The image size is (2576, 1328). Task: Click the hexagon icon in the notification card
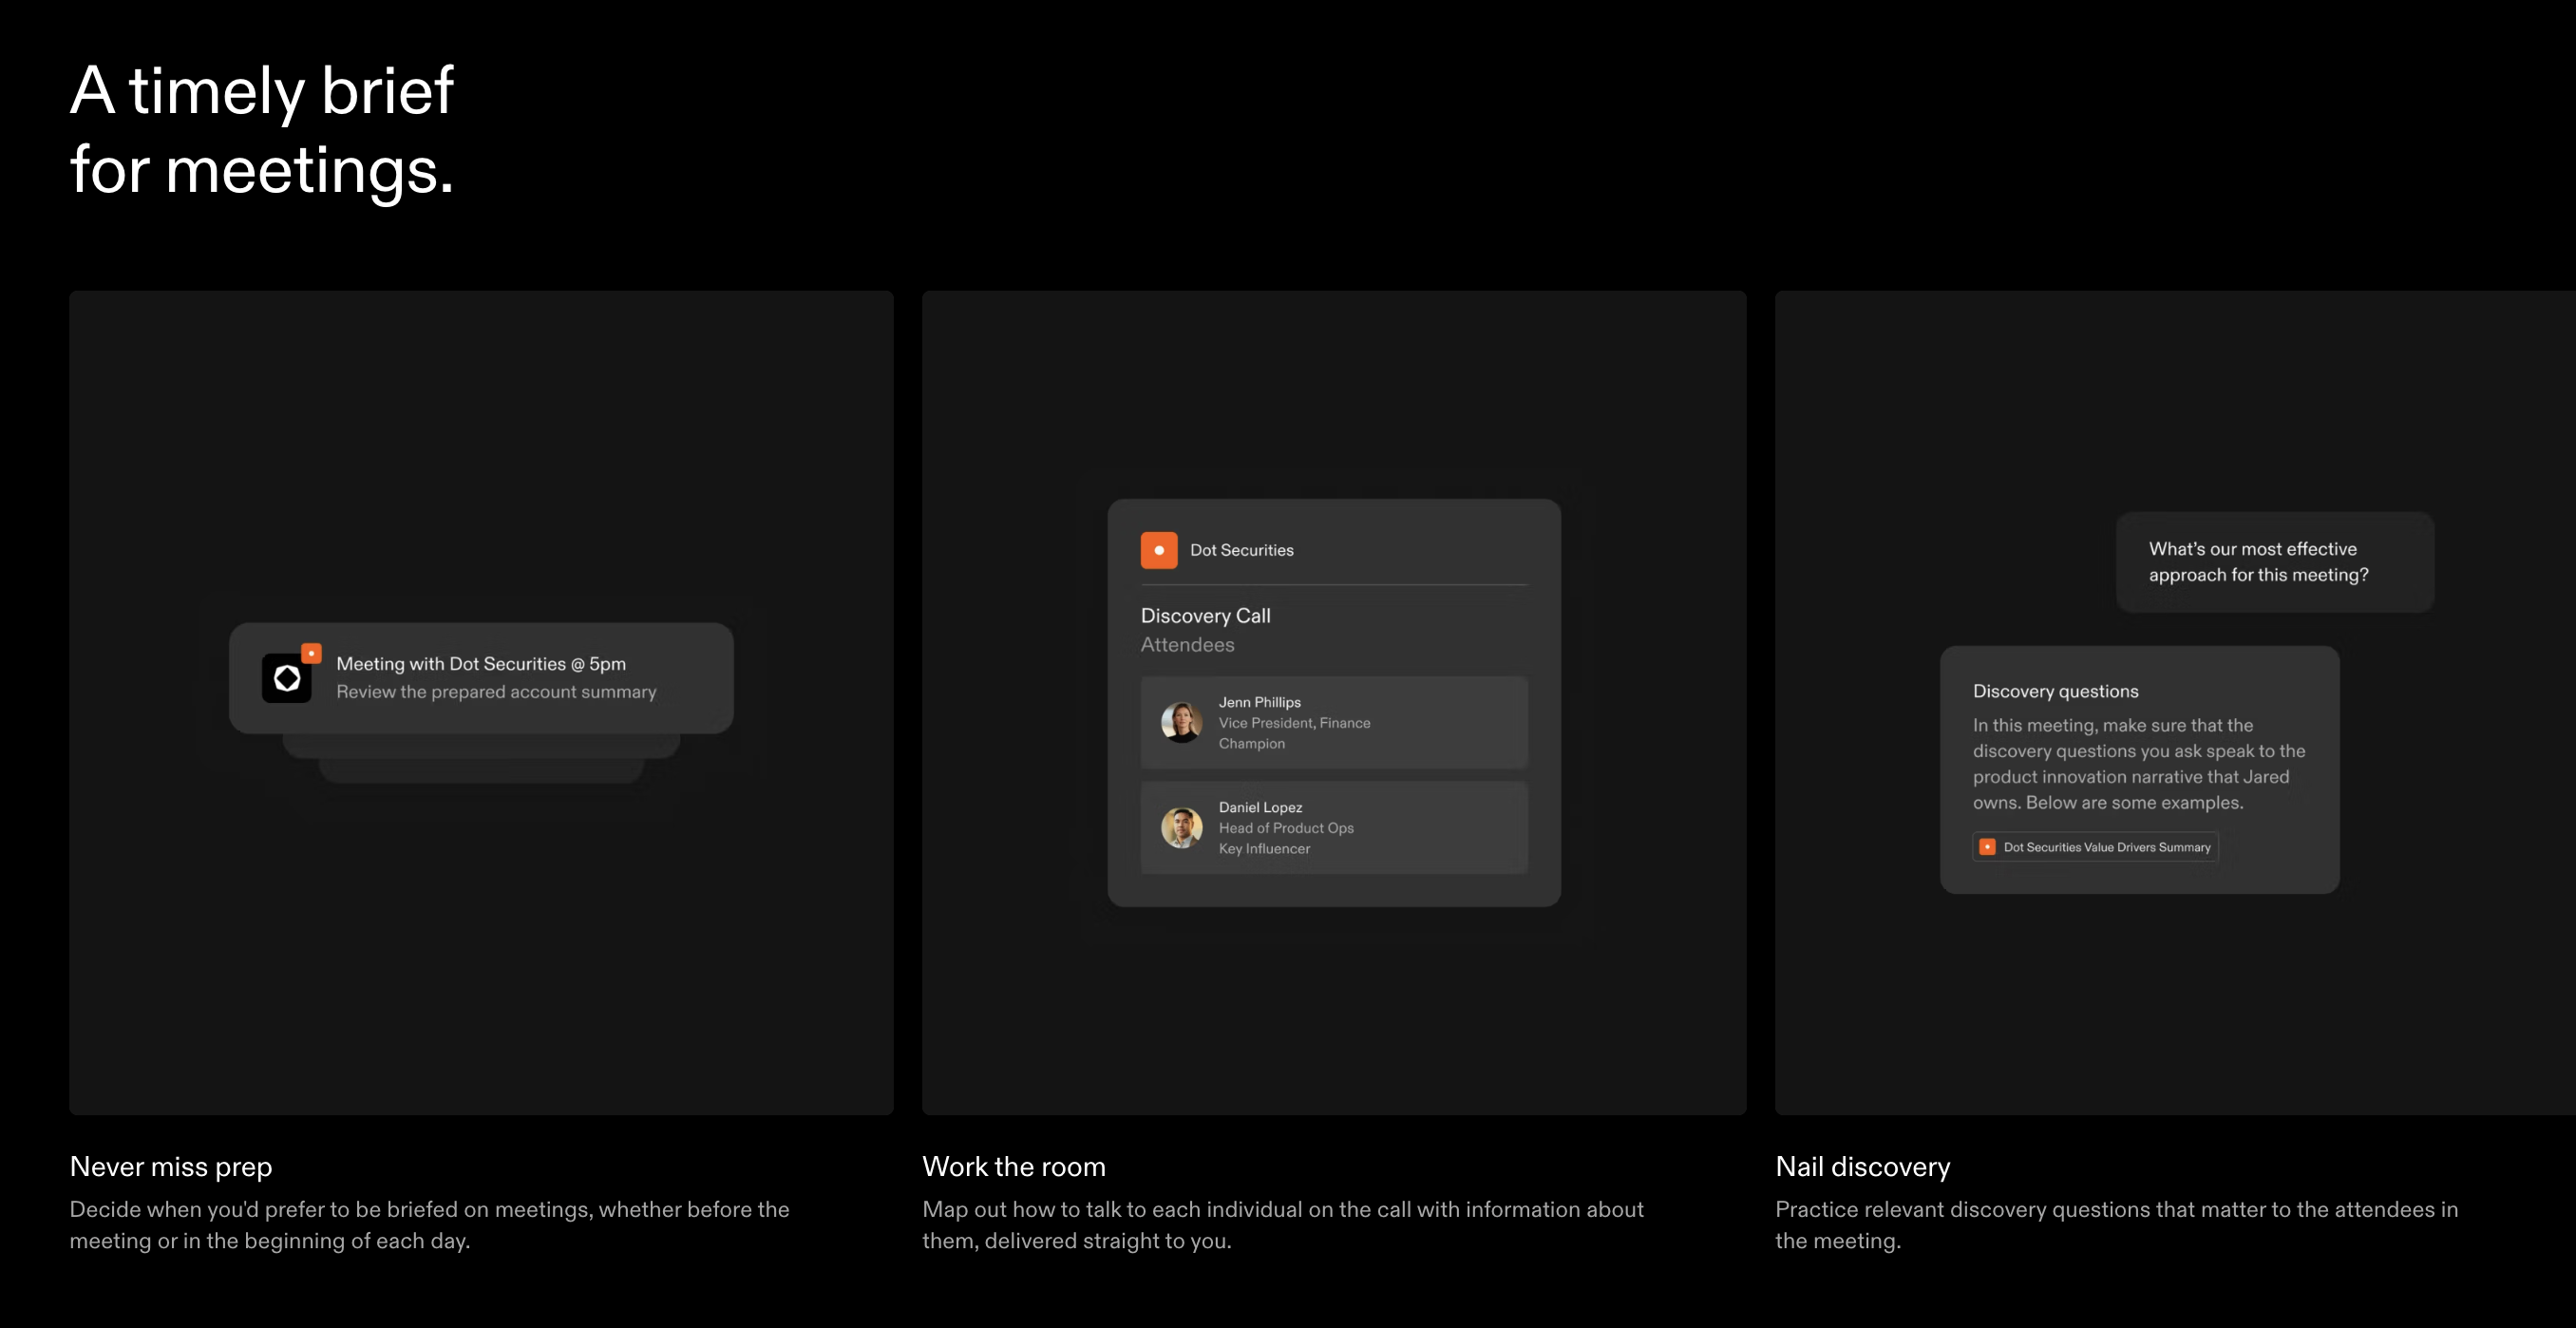[x=287, y=677]
